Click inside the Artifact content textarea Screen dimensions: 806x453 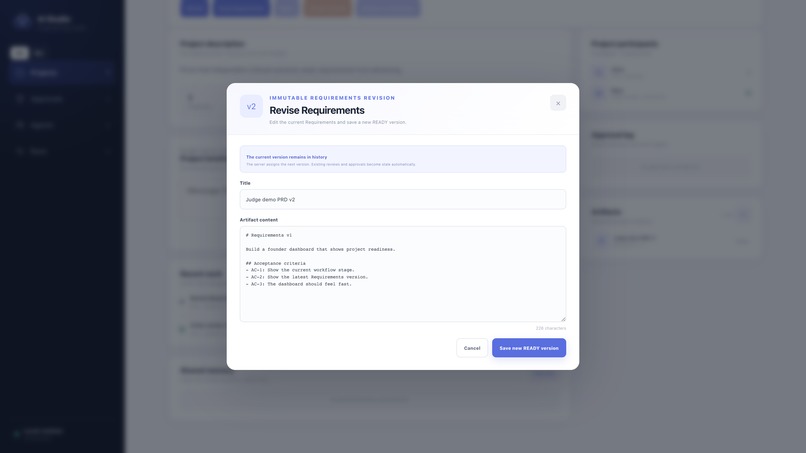click(402, 274)
